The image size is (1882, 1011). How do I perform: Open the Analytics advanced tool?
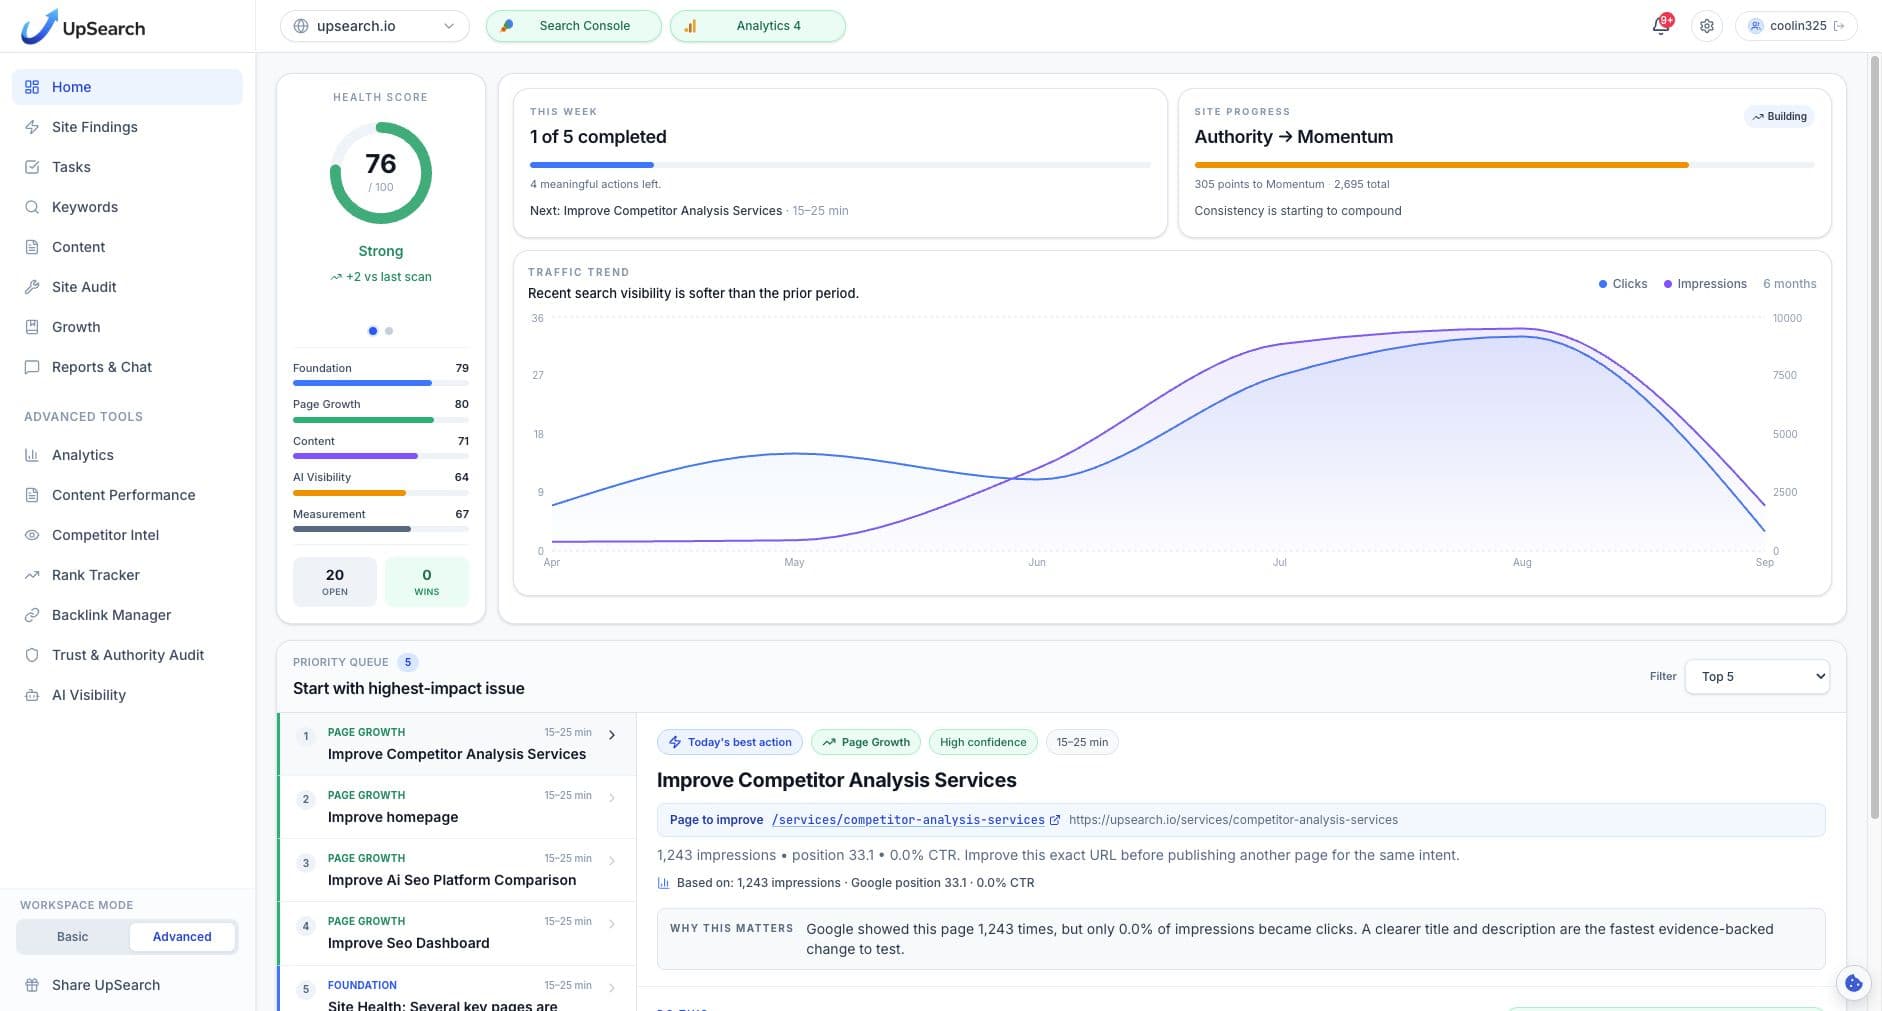click(127, 455)
